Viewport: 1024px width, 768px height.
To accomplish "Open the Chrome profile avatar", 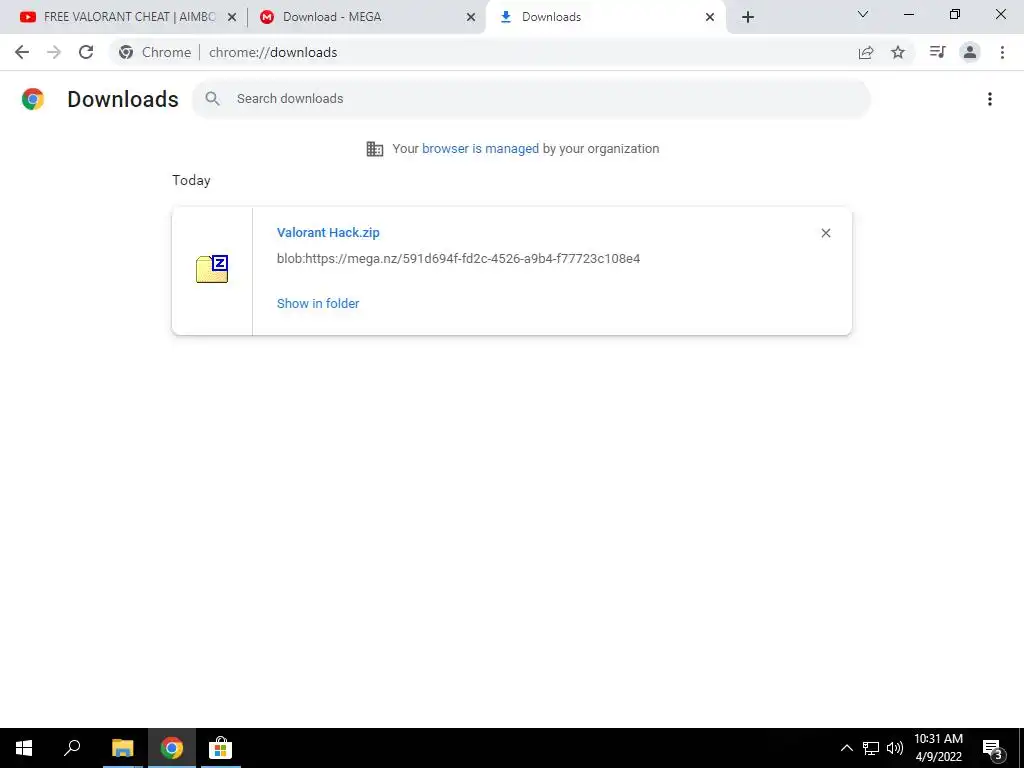I will point(970,52).
